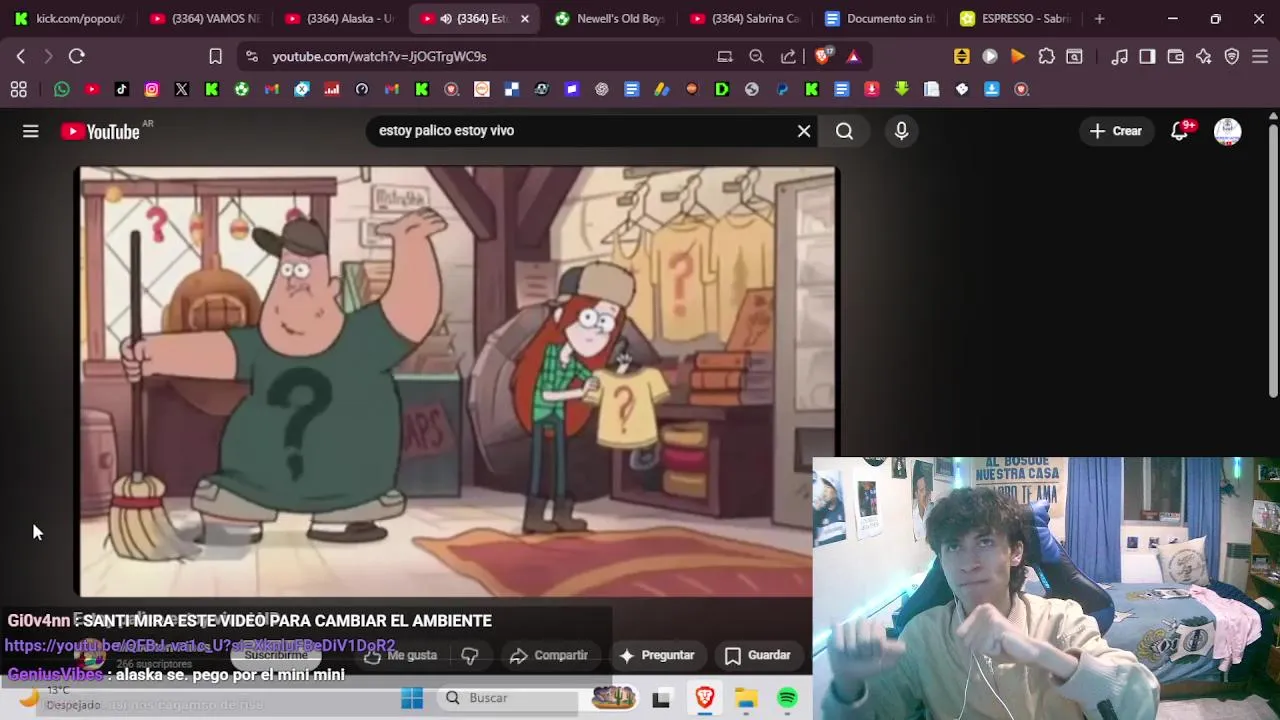1280x720 pixels.
Task: Open Brave's main hamburger menu
Action: coord(1260,57)
